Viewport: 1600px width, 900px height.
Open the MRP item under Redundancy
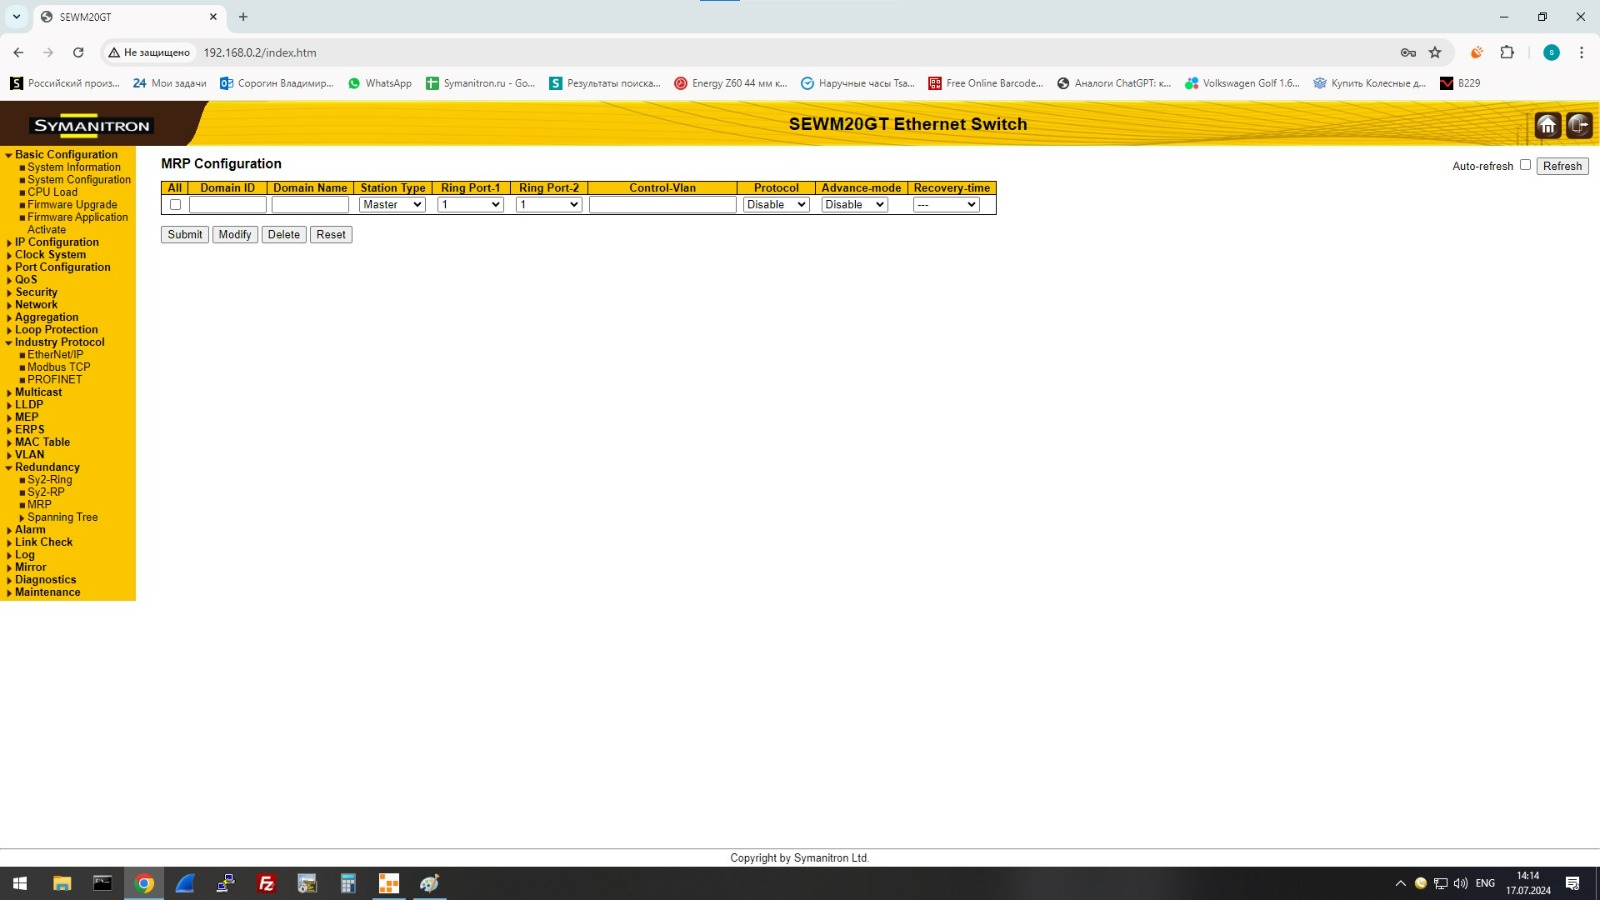(x=39, y=505)
